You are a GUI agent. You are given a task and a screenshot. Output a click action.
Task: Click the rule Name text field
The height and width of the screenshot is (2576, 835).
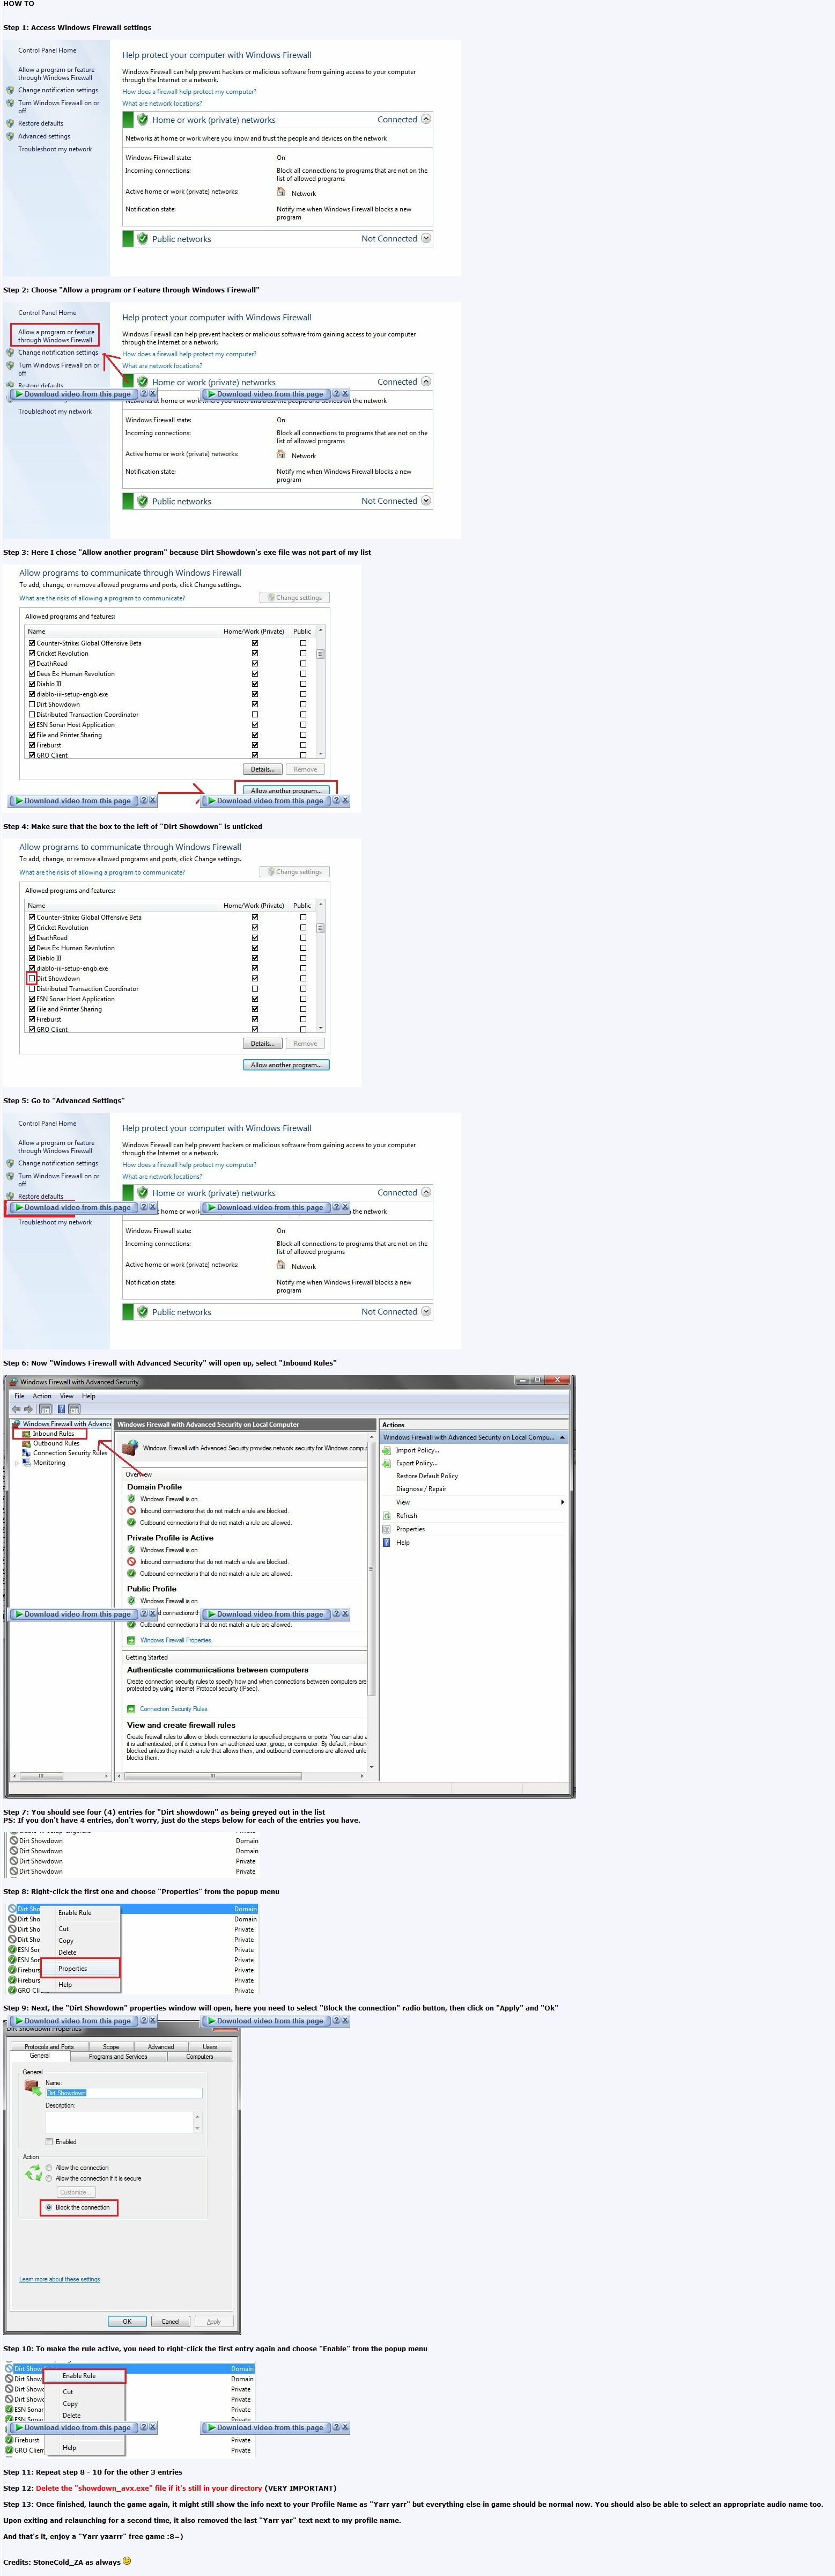pos(124,2093)
